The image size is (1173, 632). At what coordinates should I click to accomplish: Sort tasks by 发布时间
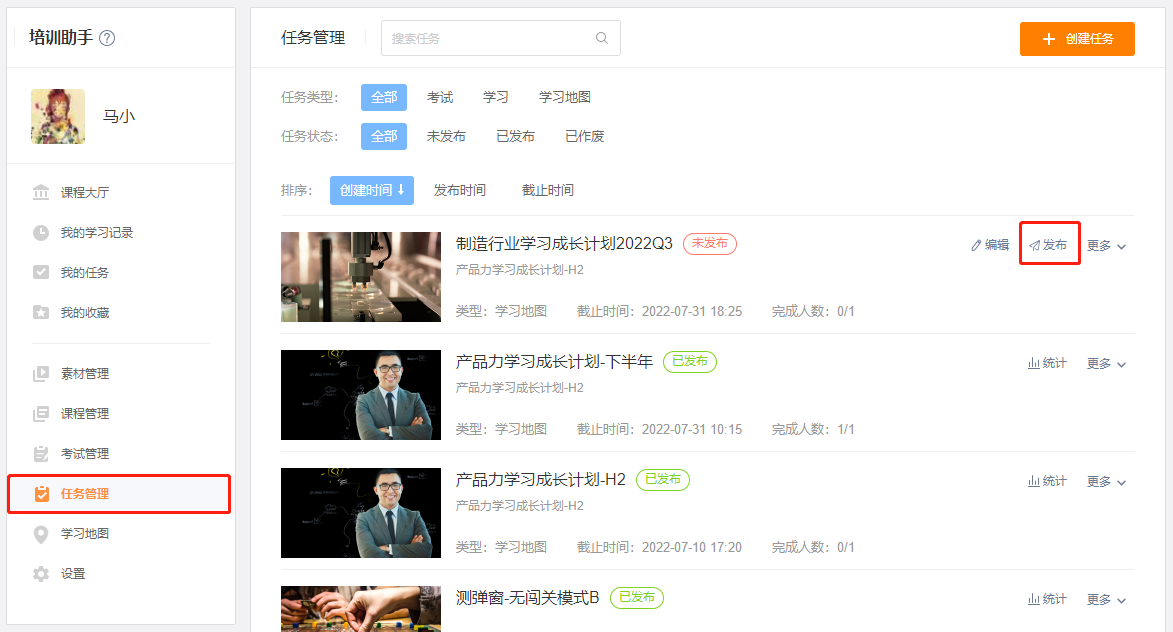coord(459,191)
